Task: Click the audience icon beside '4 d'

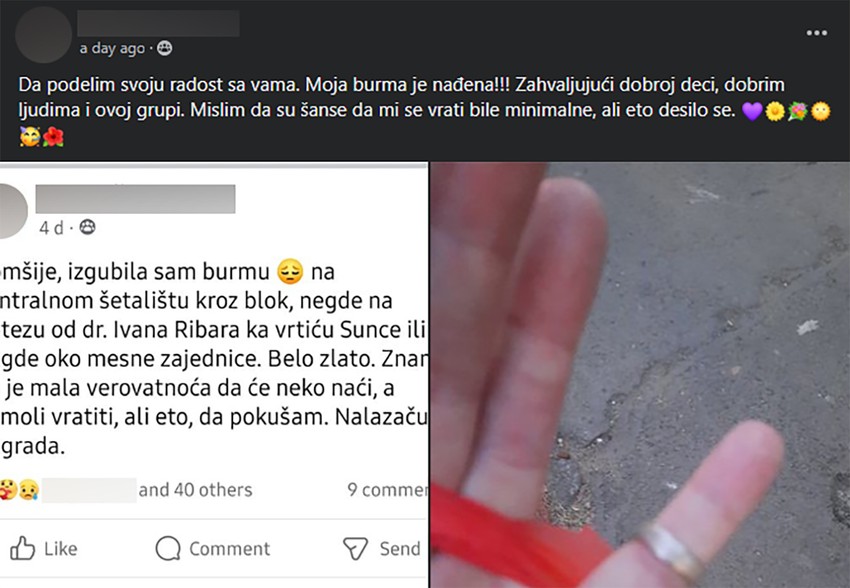Action: 87,227
